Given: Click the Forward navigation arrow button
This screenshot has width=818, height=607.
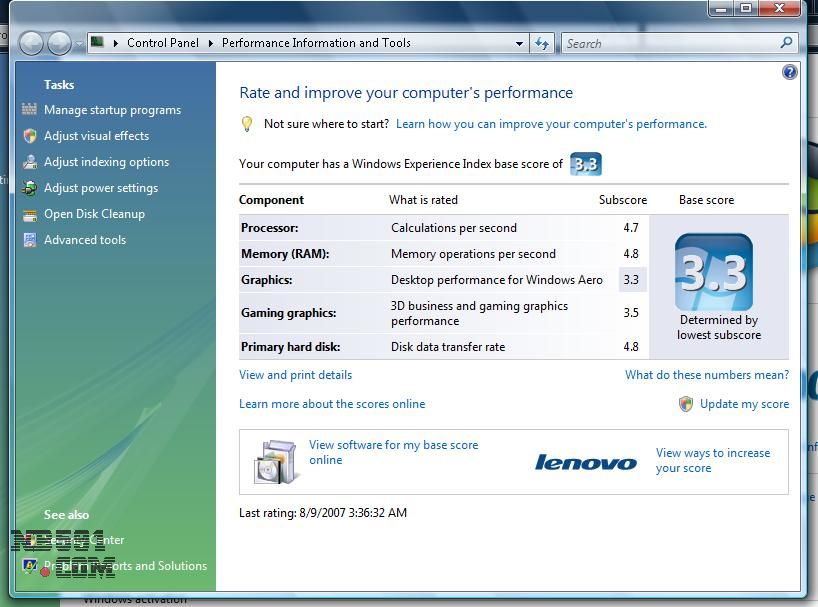Looking at the screenshot, I should [60, 43].
